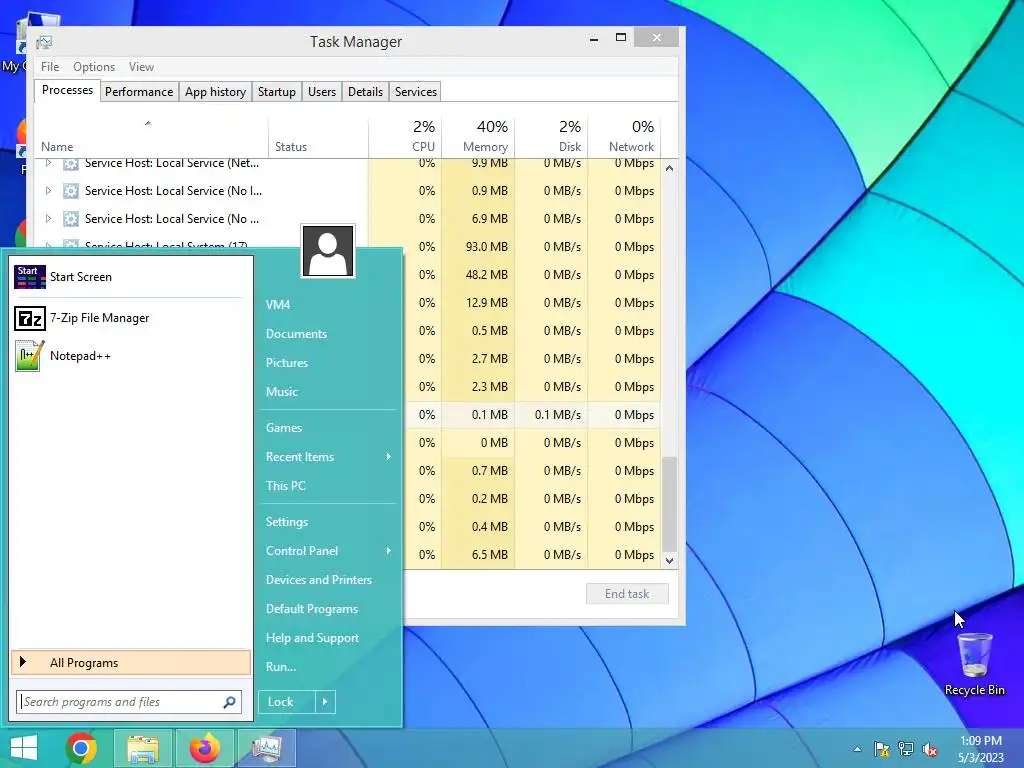The height and width of the screenshot is (768, 1024).
Task: Open the Options menu
Action: (x=93, y=67)
